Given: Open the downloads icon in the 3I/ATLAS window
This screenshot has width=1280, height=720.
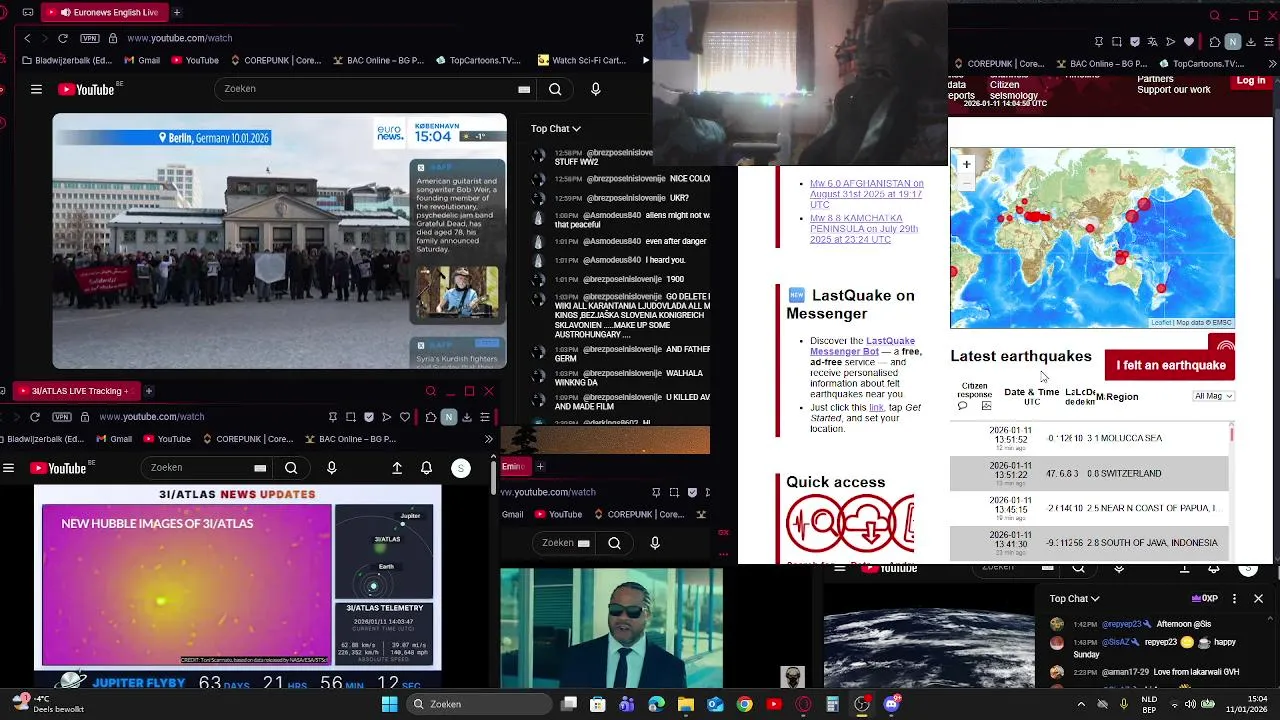Looking at the screenshot, I should [466, 417].
